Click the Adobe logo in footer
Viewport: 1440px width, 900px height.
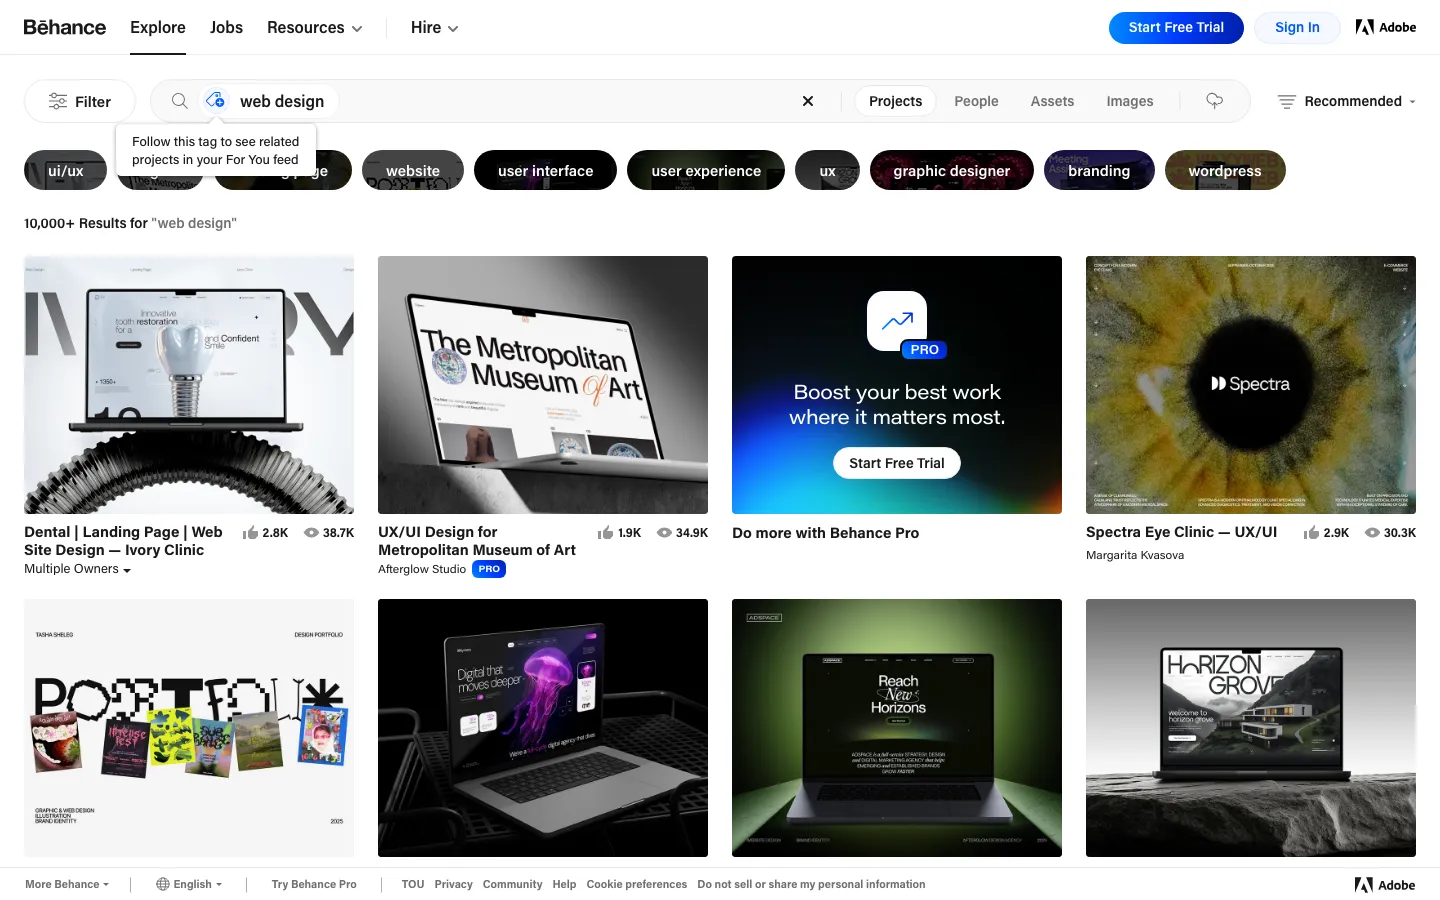tap(1385, 885)
